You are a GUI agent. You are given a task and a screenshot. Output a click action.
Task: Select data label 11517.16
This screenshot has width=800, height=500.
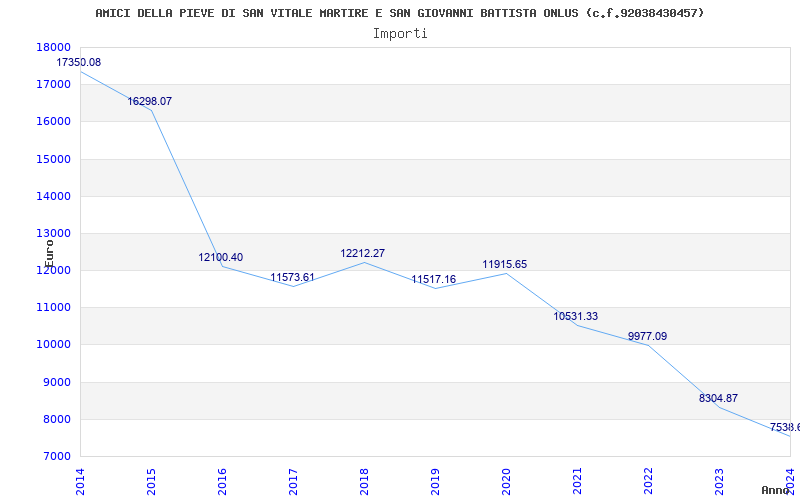tap(434, 279)
